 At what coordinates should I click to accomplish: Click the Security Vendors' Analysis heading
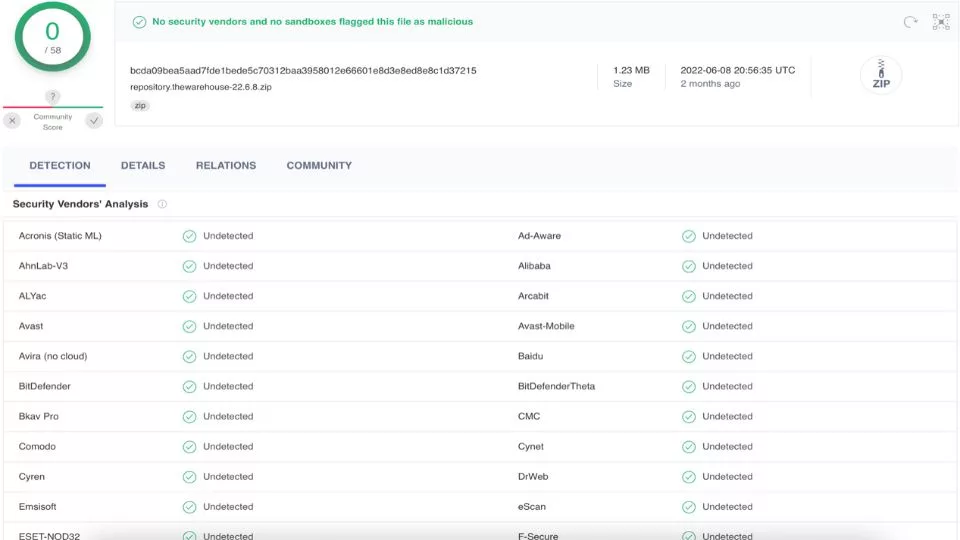tap(80, 204)
